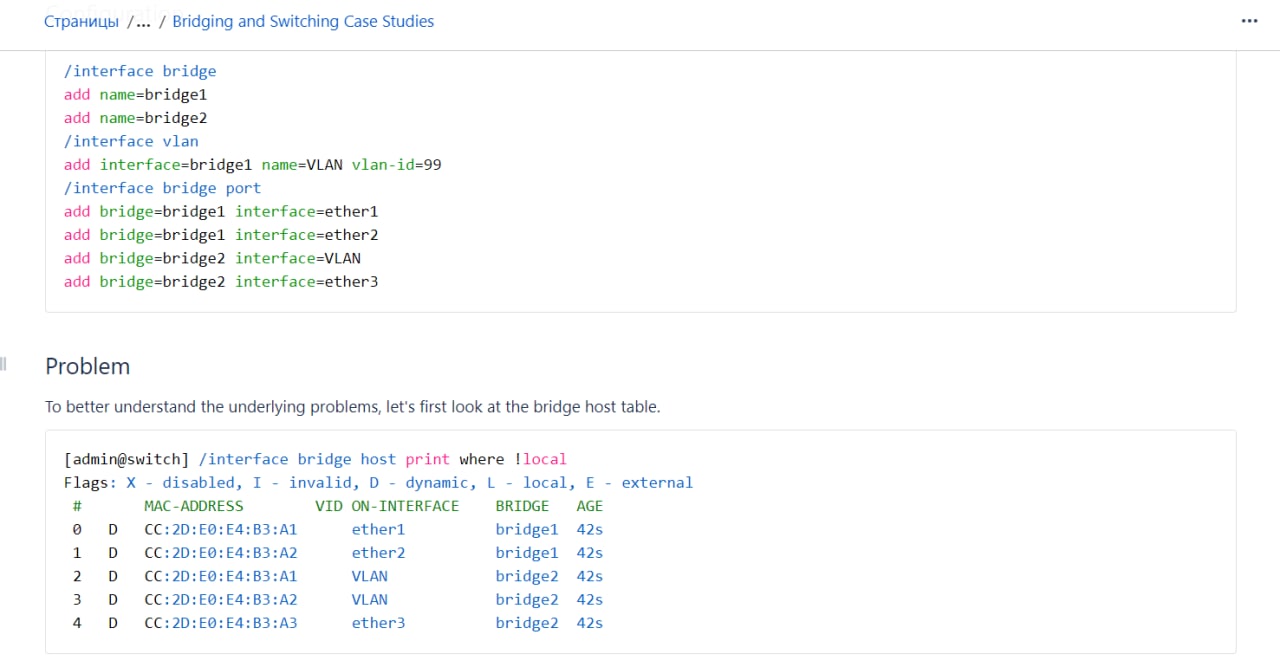Click 'VLAN' interface in row 3

tap(369, 600)
